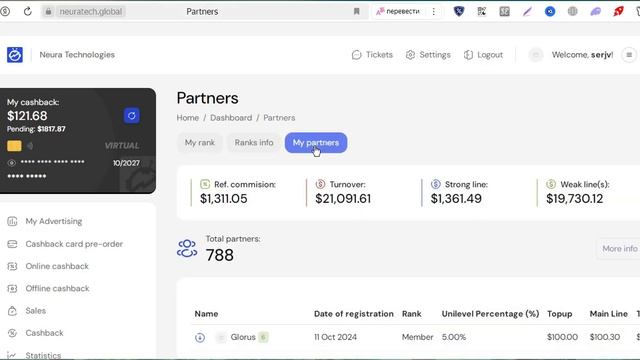This screenshot has height=360, width=640.
Task: Click the Turnover dollar icon
Action: point(320,184)
